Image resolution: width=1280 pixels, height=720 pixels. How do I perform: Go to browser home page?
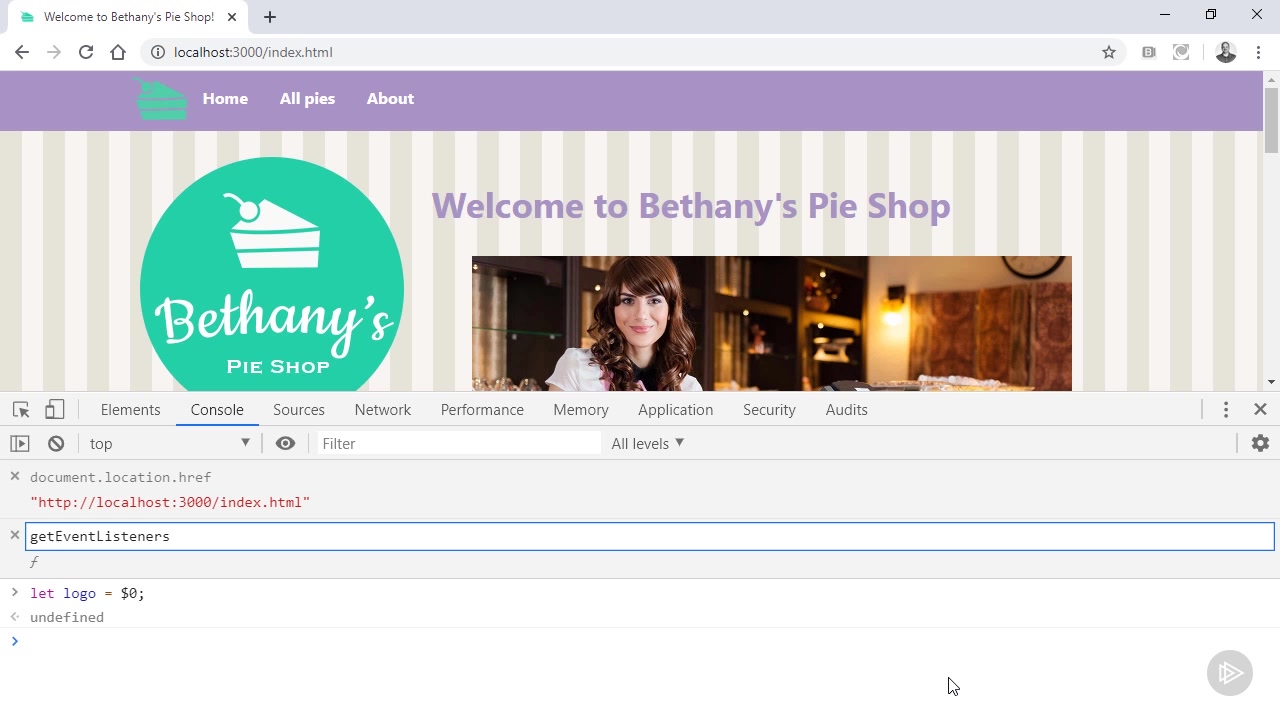(x=118, y=52)
